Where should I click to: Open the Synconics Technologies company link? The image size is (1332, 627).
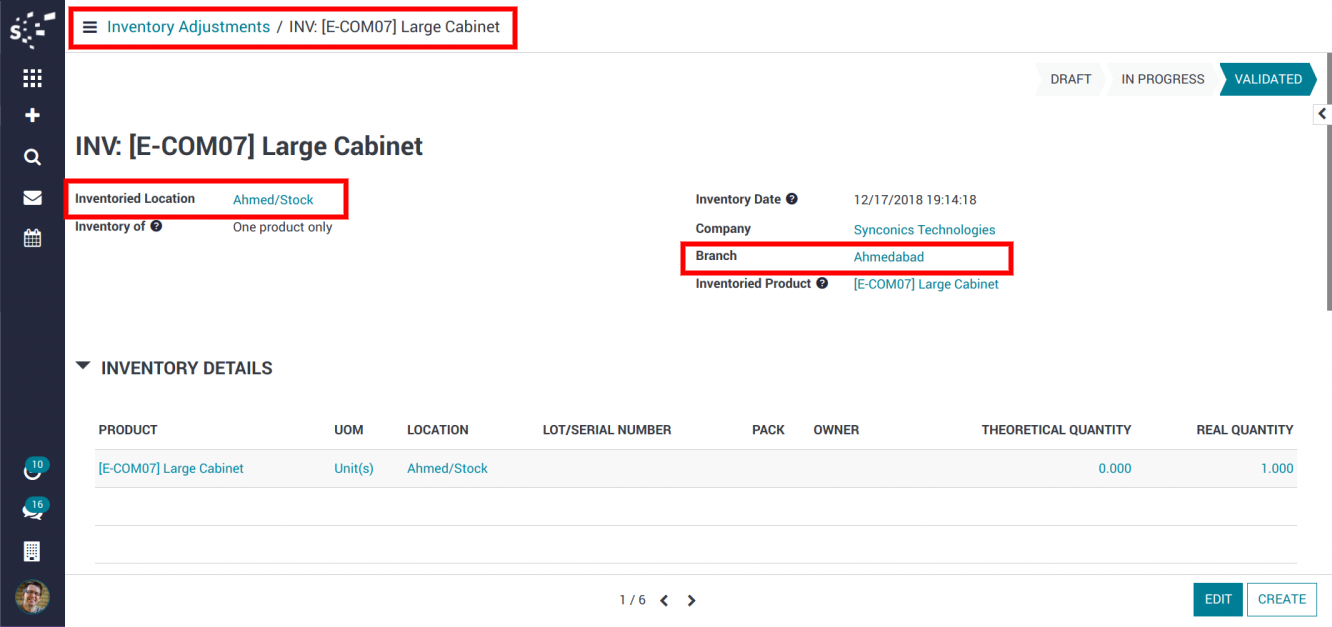tap(924, 230)
